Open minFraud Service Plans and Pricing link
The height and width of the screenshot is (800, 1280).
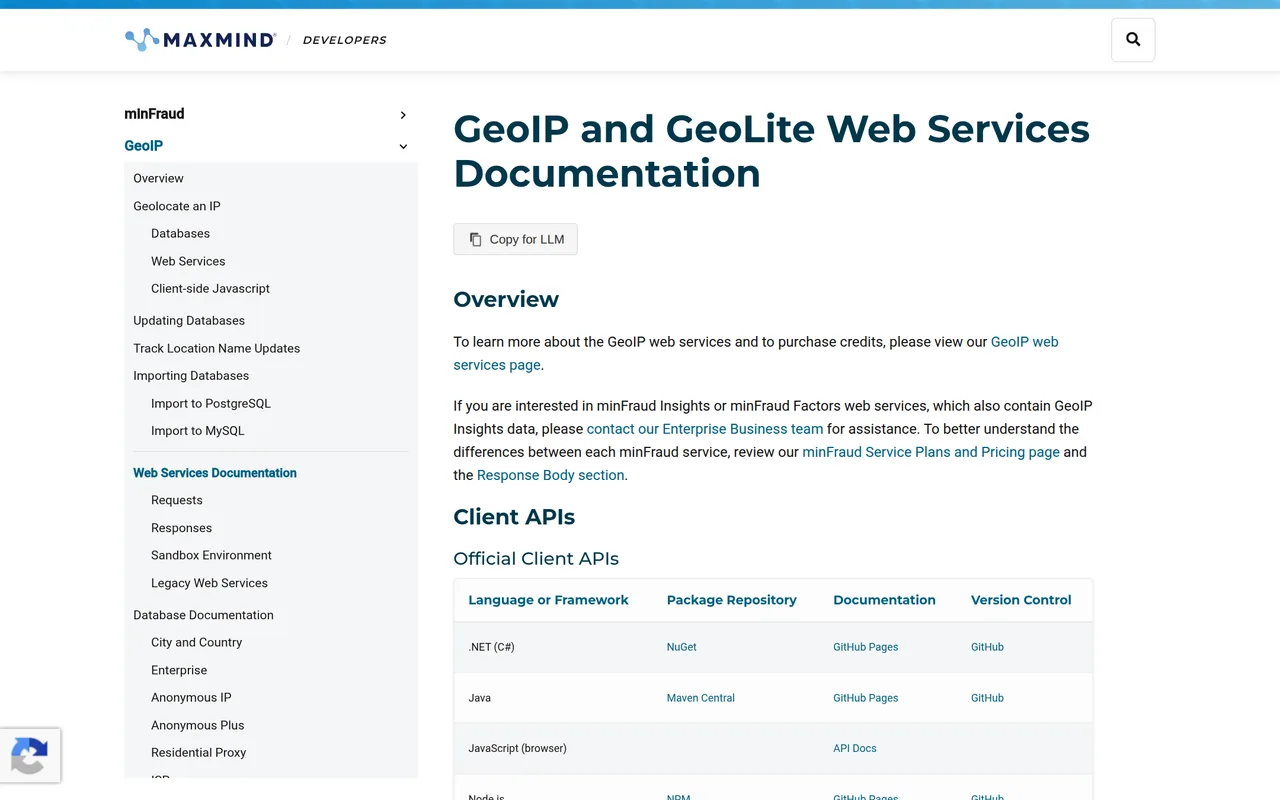(x=931, y=452)
